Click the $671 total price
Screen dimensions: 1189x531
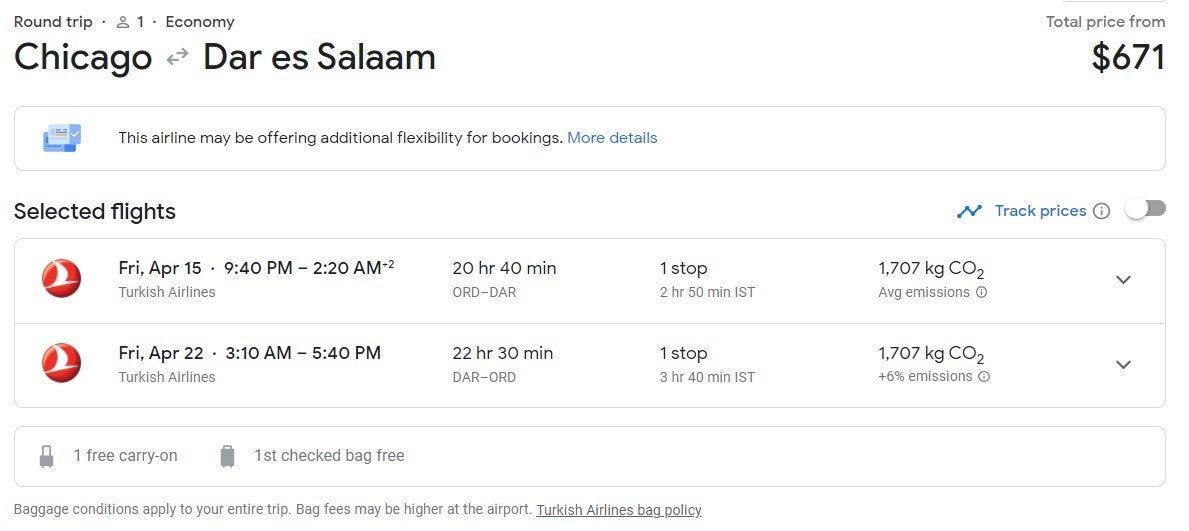[1128, 57]
